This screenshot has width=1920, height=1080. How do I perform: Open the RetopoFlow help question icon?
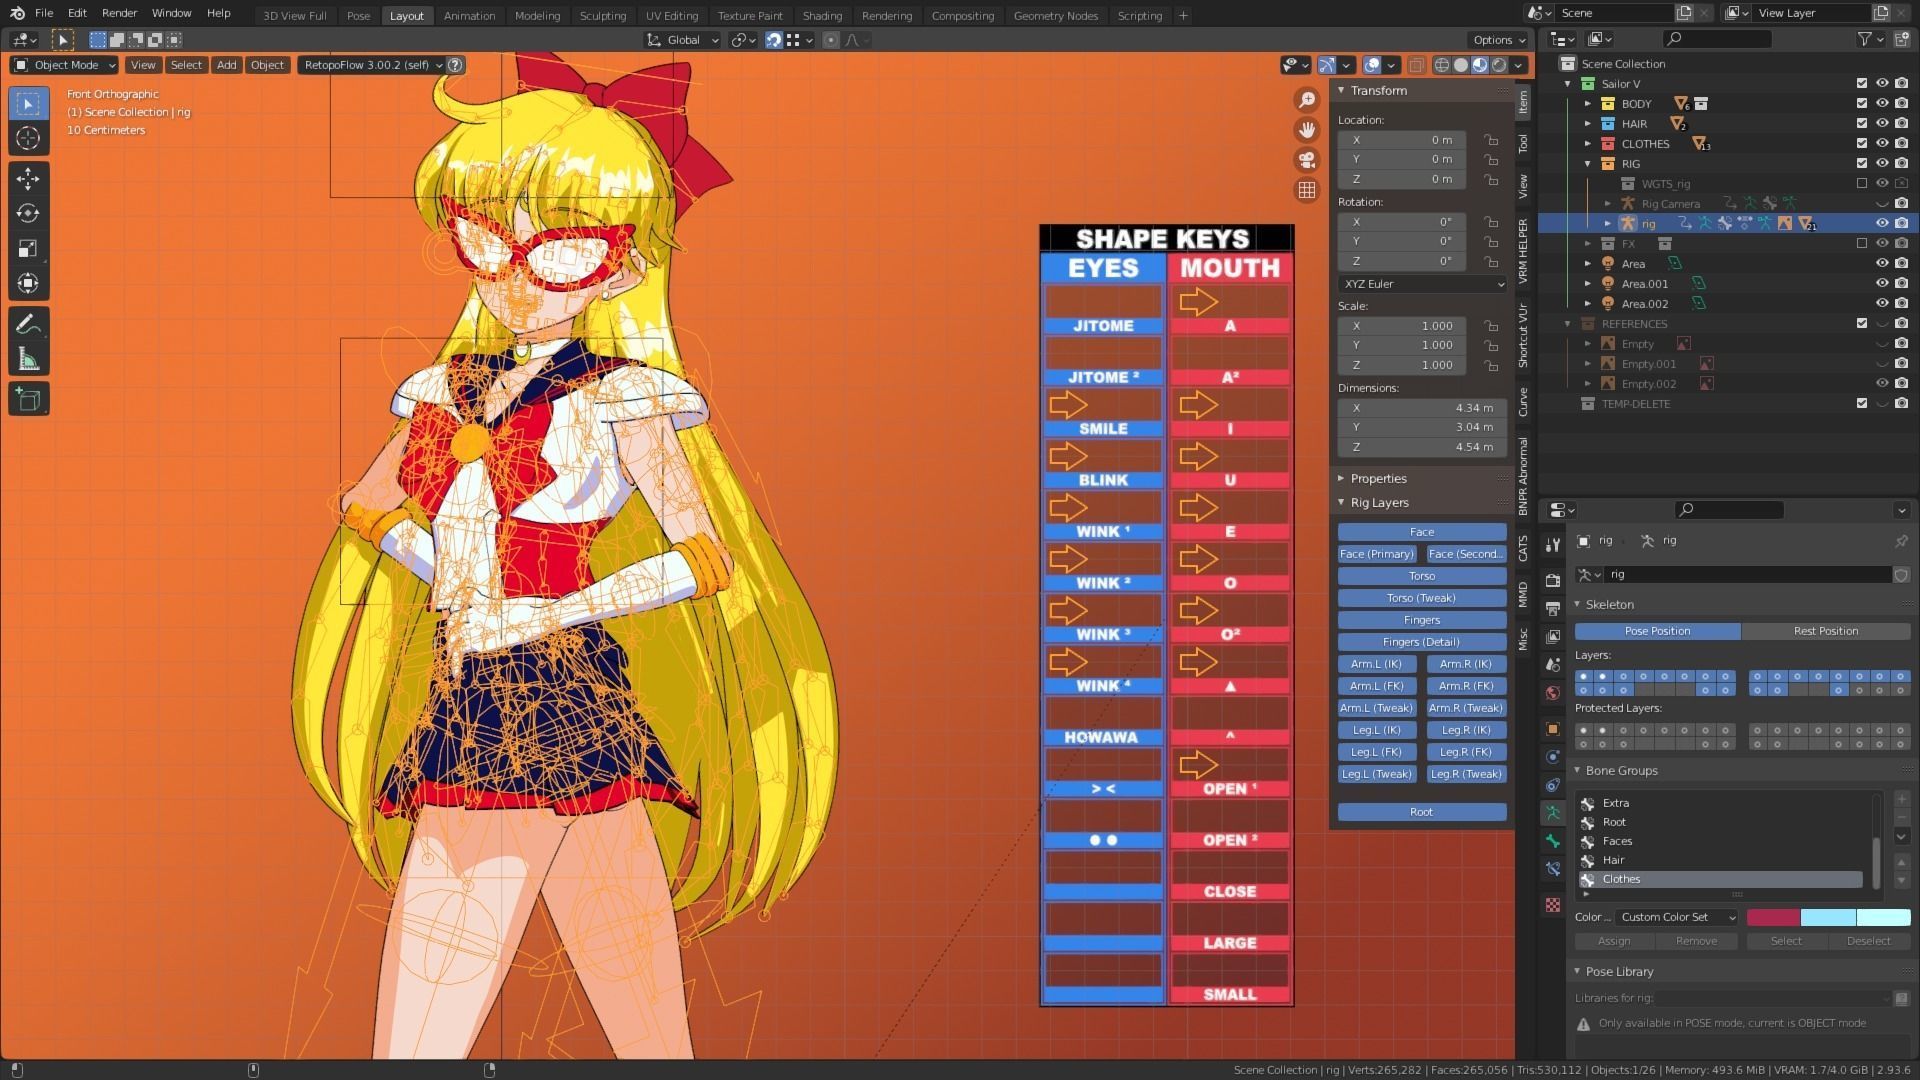pyautogui.click(x=455, y=65)
